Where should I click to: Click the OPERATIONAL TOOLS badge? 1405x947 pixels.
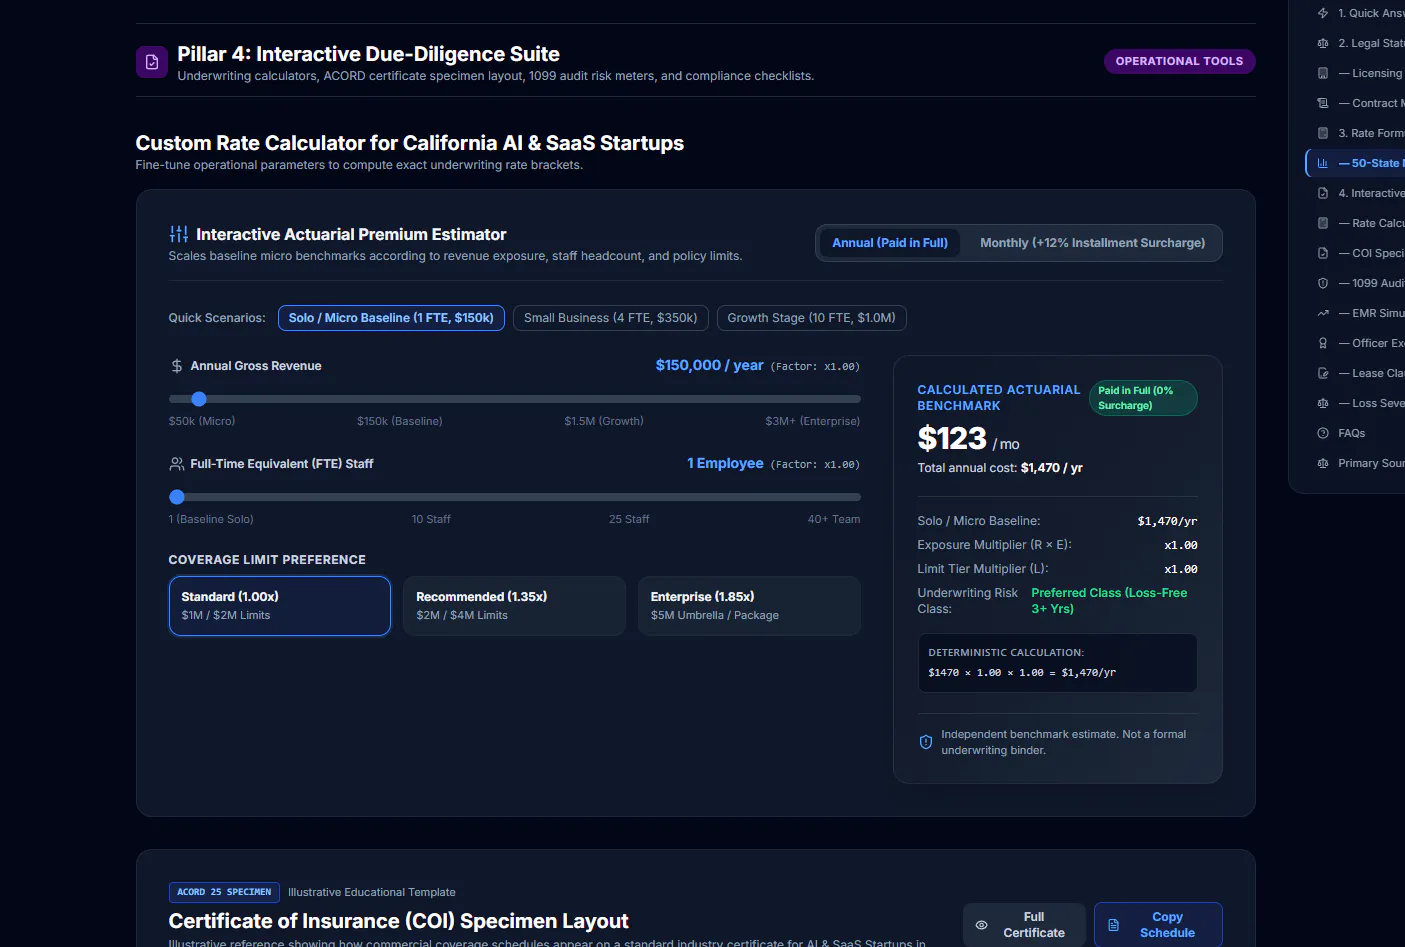(x=1179, y=61)
